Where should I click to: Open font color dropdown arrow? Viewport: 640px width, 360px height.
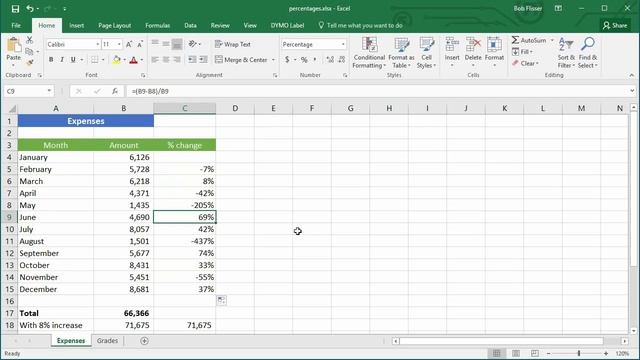pyautogui.click(x=142, y=60)
